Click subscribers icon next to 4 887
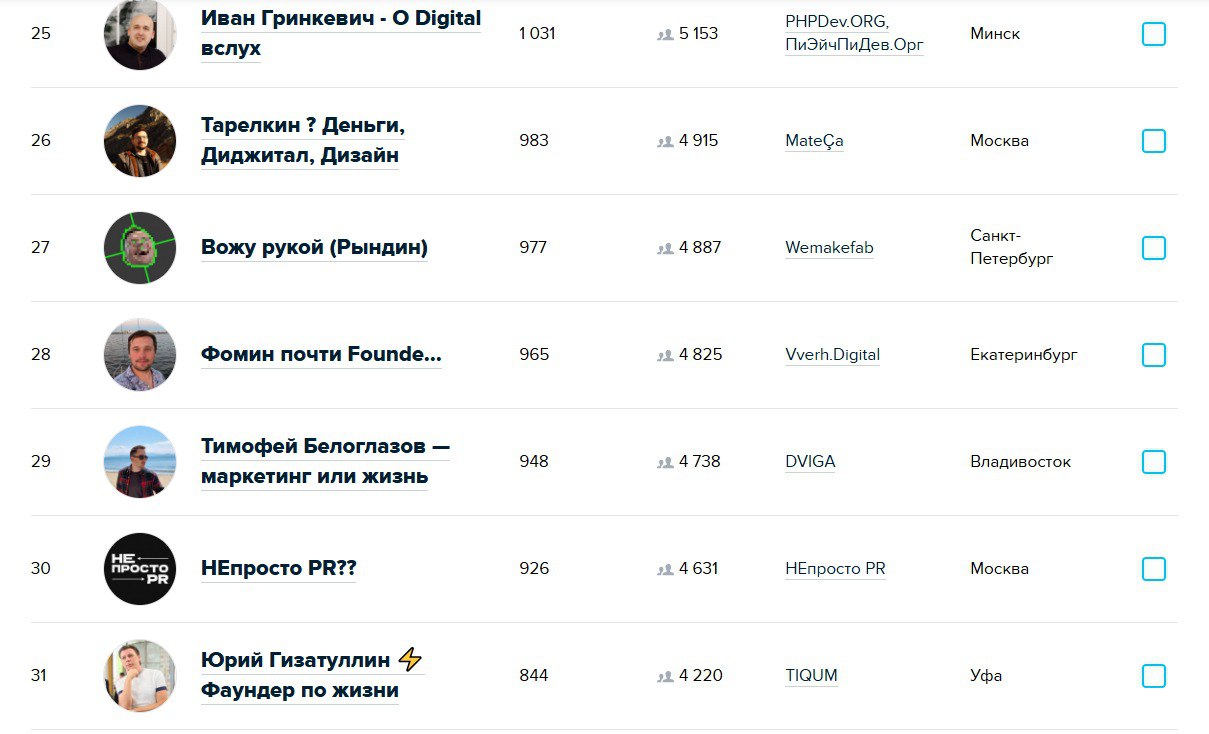Image resolution: width=1209 pixels, height=734 pixels. [665, 248]
